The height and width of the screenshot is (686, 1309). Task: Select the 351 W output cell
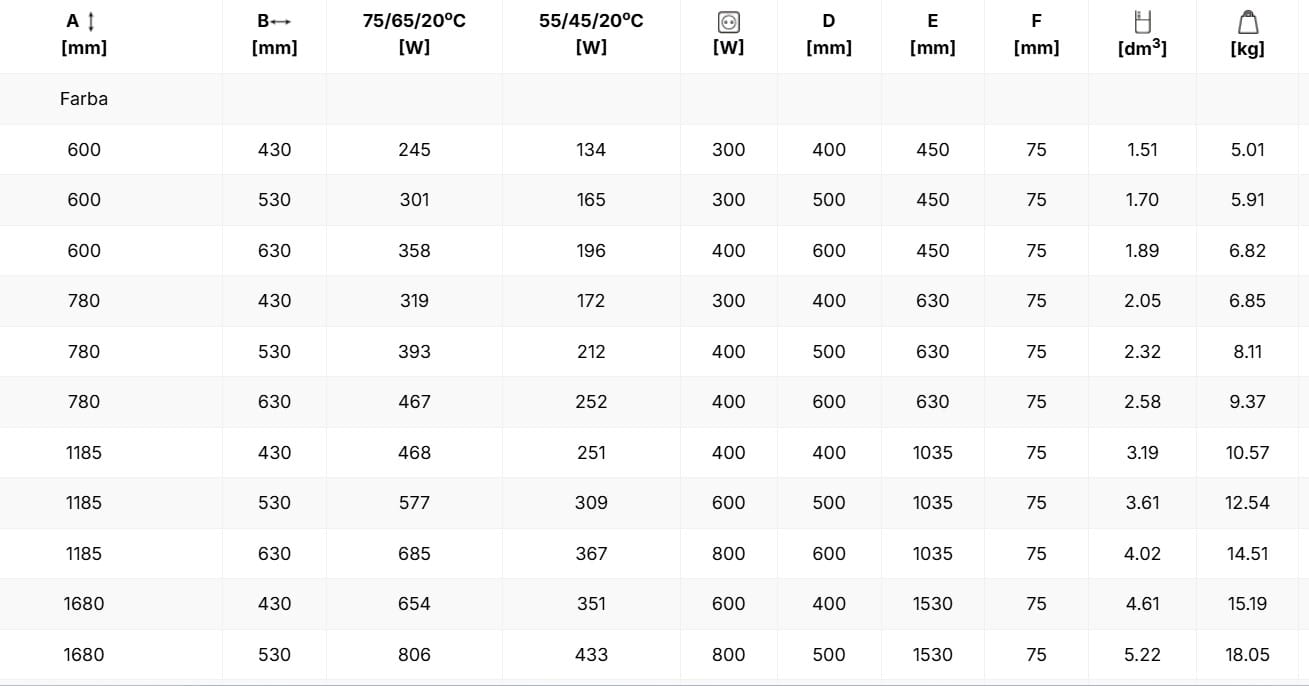coord(591,604)
